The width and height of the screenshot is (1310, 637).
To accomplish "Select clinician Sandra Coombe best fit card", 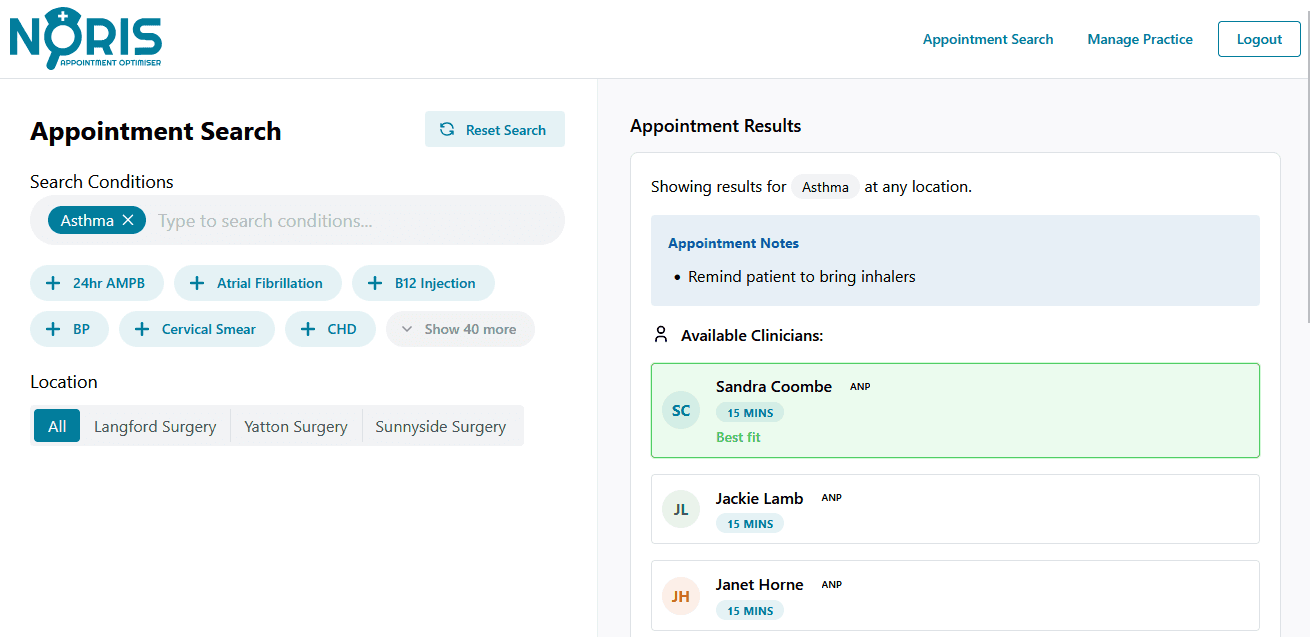I will coord(955,411).
